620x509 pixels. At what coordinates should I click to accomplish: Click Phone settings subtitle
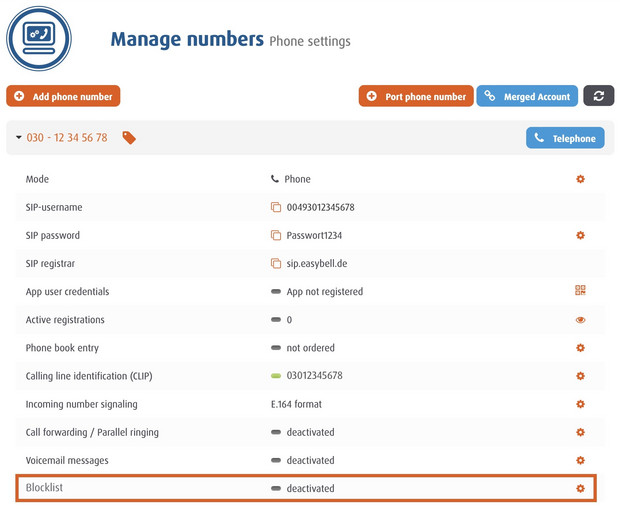310,41
